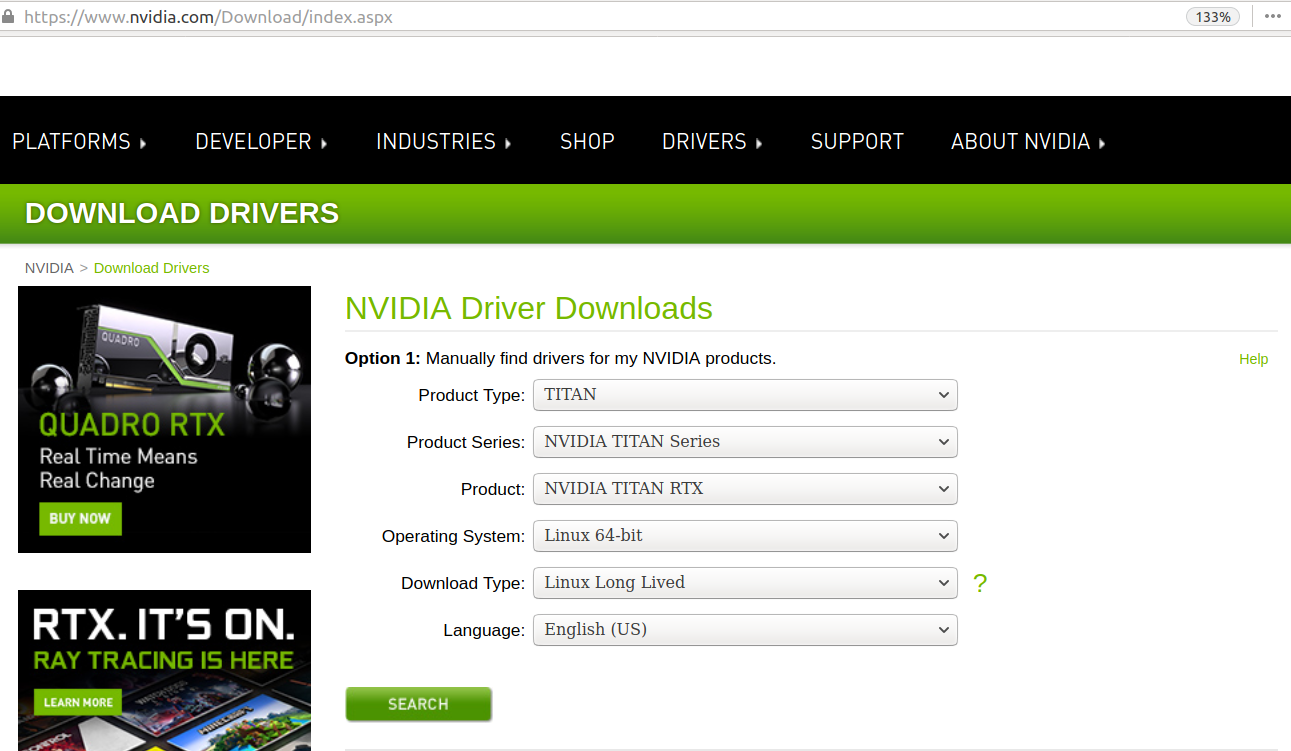Expand the Language dropdown
The height and width of the screenshot is (751, 1291).
pos(745,630)
